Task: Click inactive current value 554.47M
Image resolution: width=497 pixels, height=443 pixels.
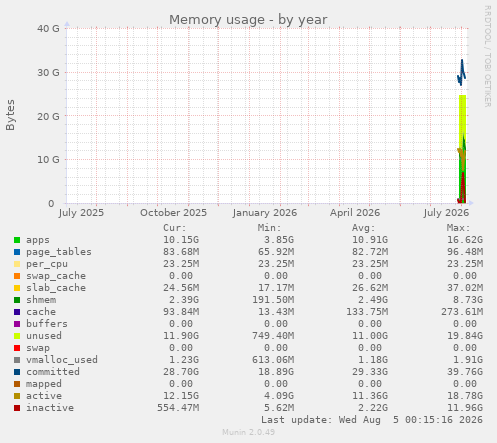Action: [x=178, y=408]
